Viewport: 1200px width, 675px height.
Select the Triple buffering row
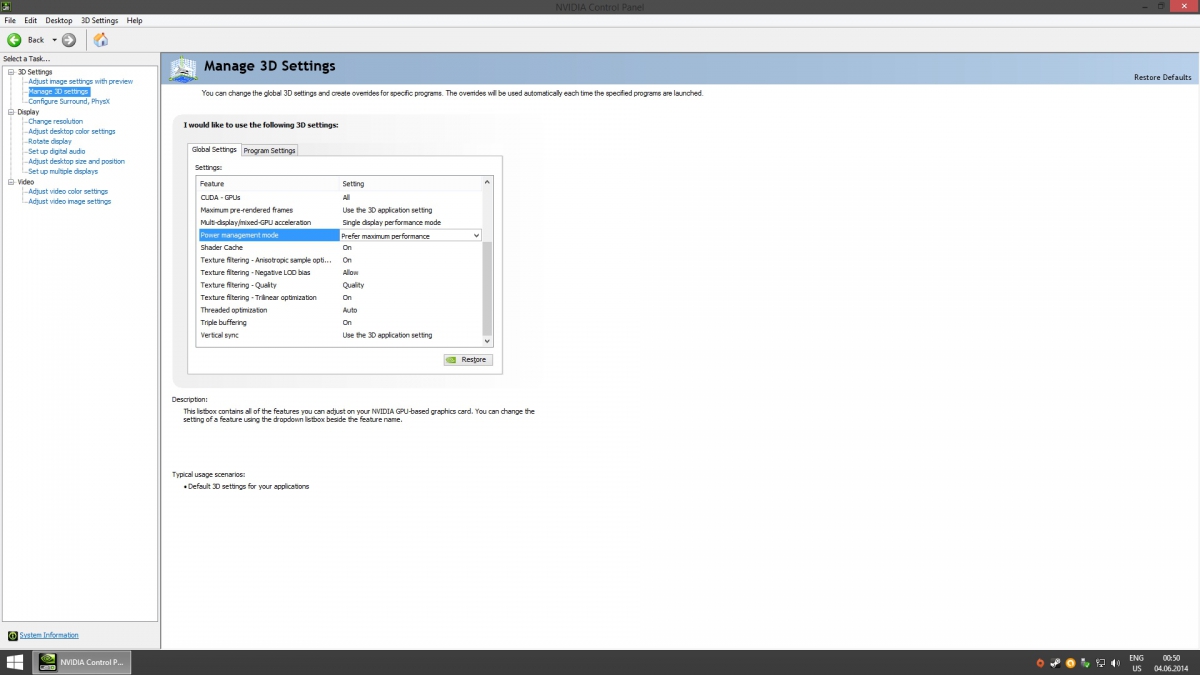click(340, 322)
